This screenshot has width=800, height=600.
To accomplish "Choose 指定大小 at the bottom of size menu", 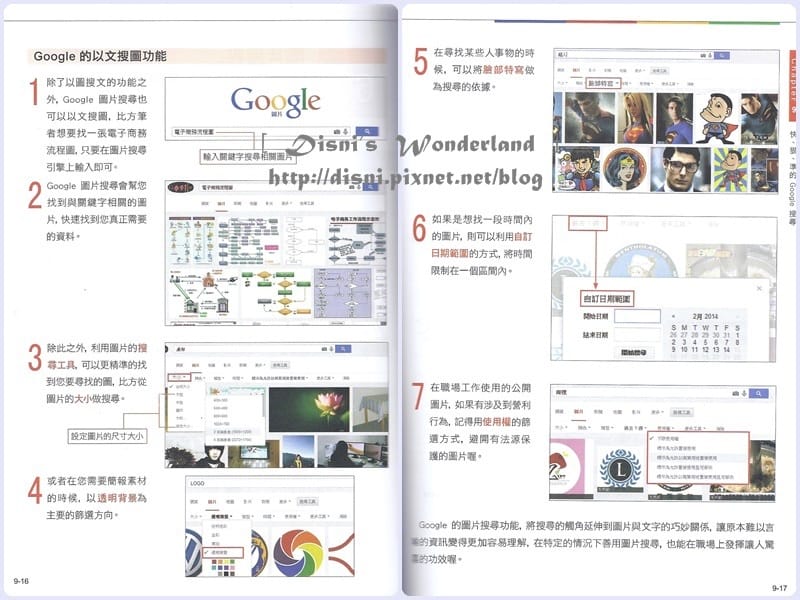I will coord(182,426).
